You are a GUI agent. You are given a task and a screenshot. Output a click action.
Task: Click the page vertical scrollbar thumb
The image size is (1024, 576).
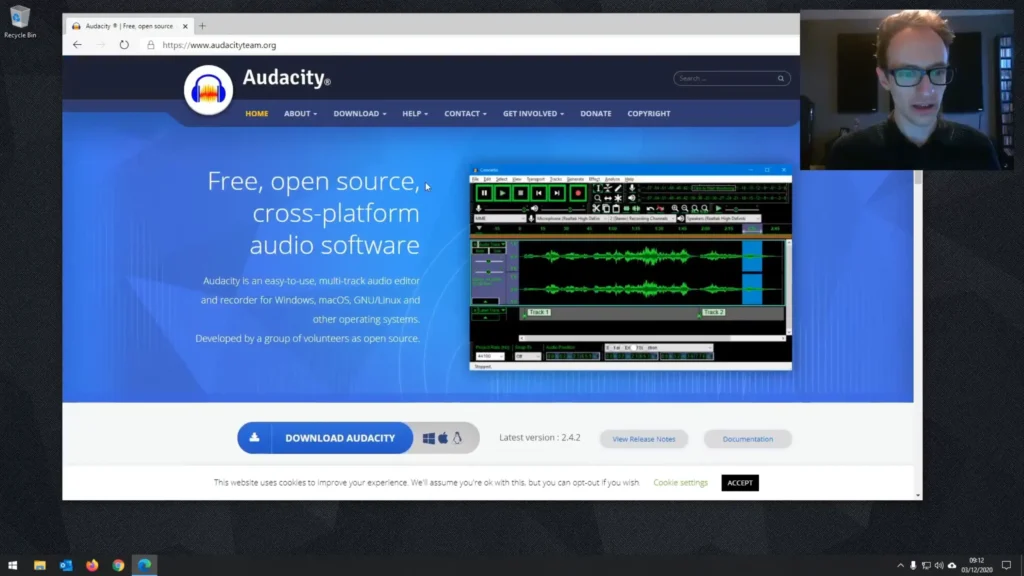918,178
